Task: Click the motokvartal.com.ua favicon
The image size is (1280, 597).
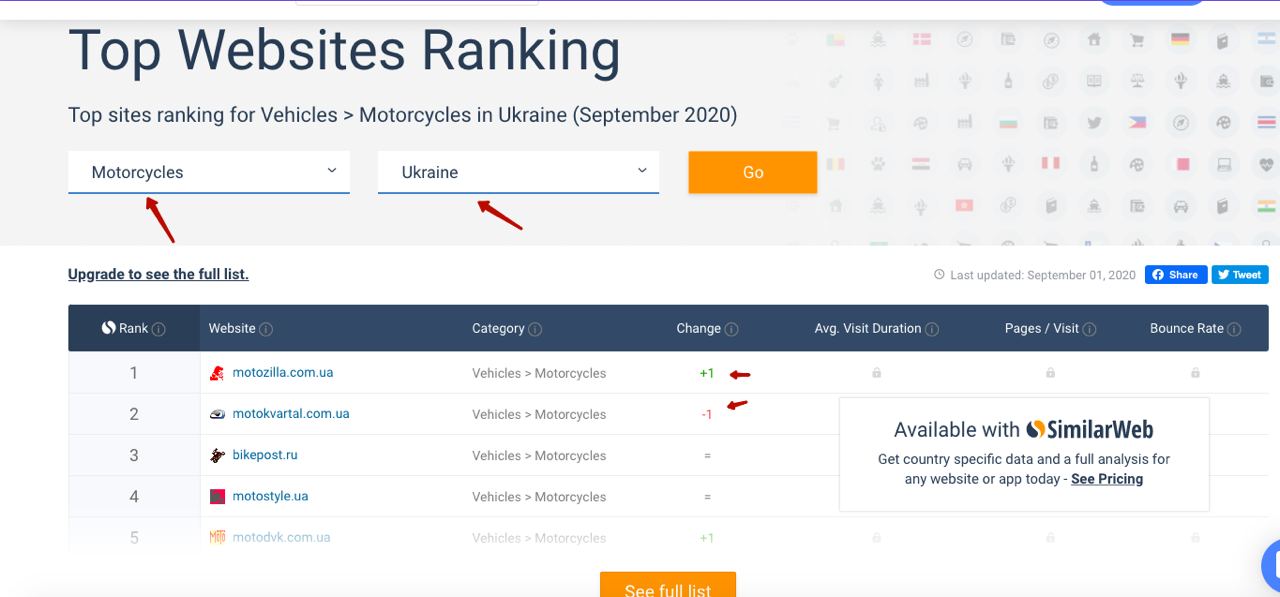Action: pyautogui.click(x=217, y=414)
